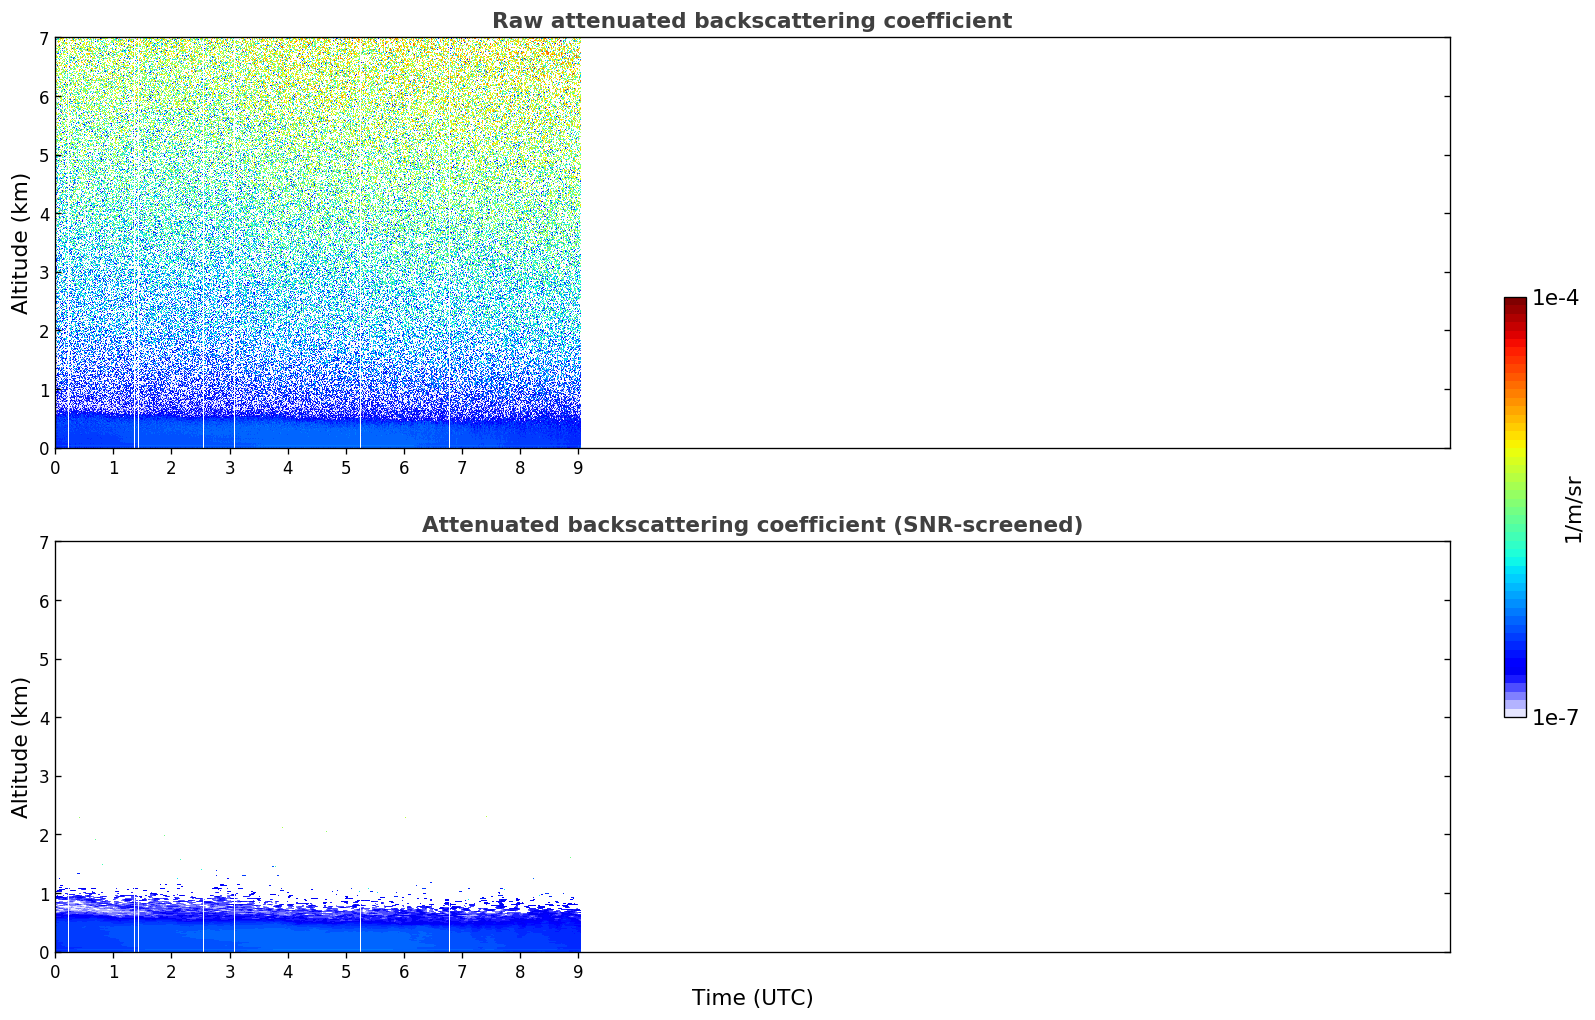Click the "Attenuated backscattering coefficient (SNR-screened)" title
This screenshot has height=1020, width=1595.
(x=752, y=525)
